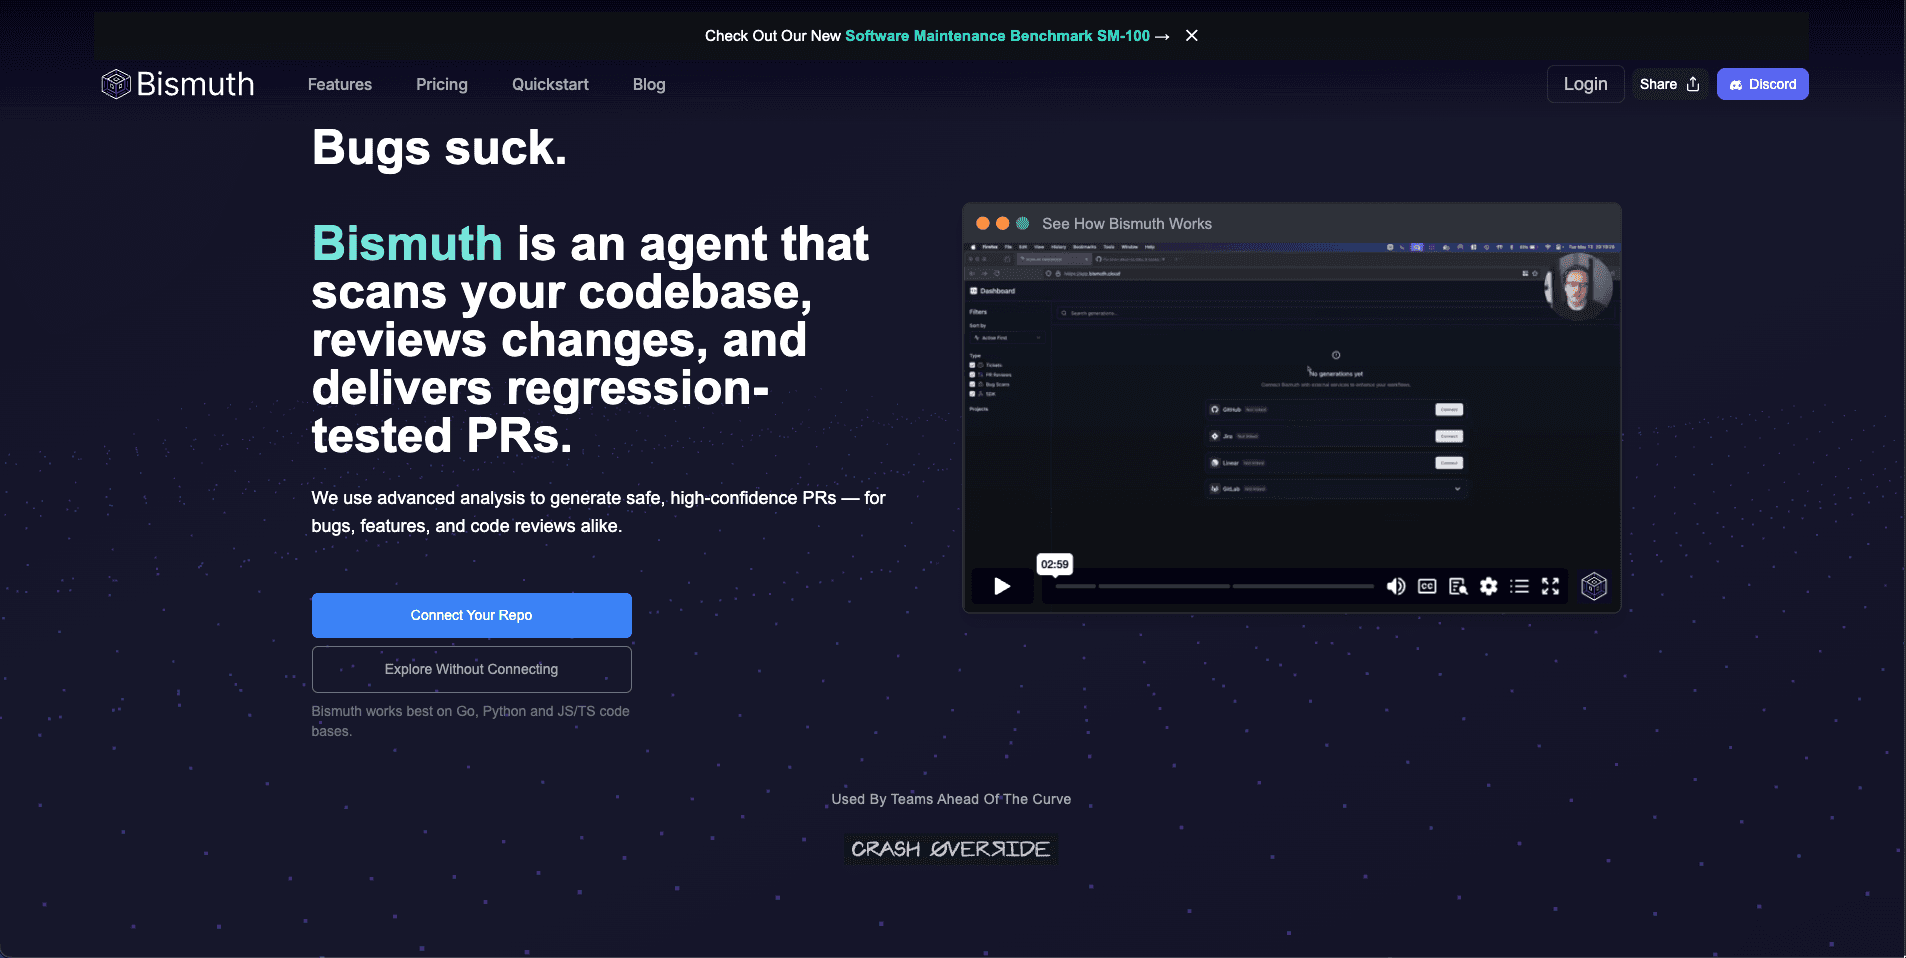The width and height of the screenshot is (1906, 958).
Task: Go to the Pricing page
Action: tap(442, 84)
